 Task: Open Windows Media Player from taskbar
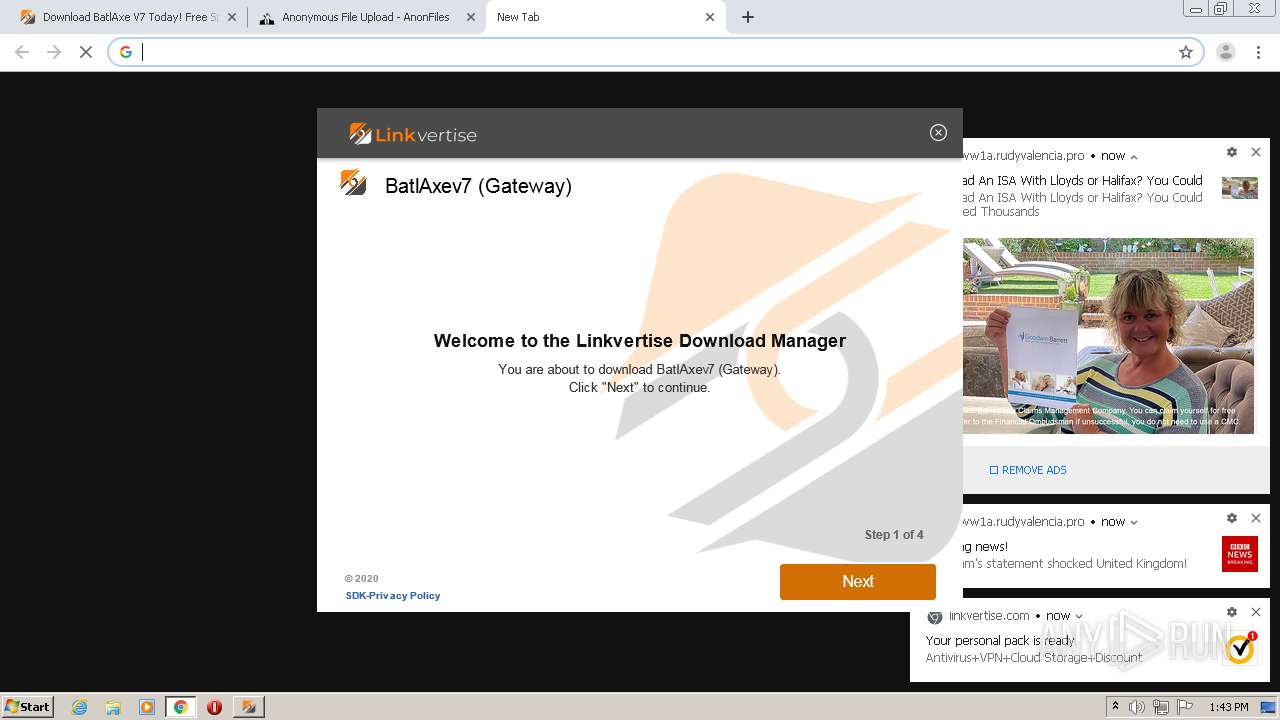click(x=147, y=707)
